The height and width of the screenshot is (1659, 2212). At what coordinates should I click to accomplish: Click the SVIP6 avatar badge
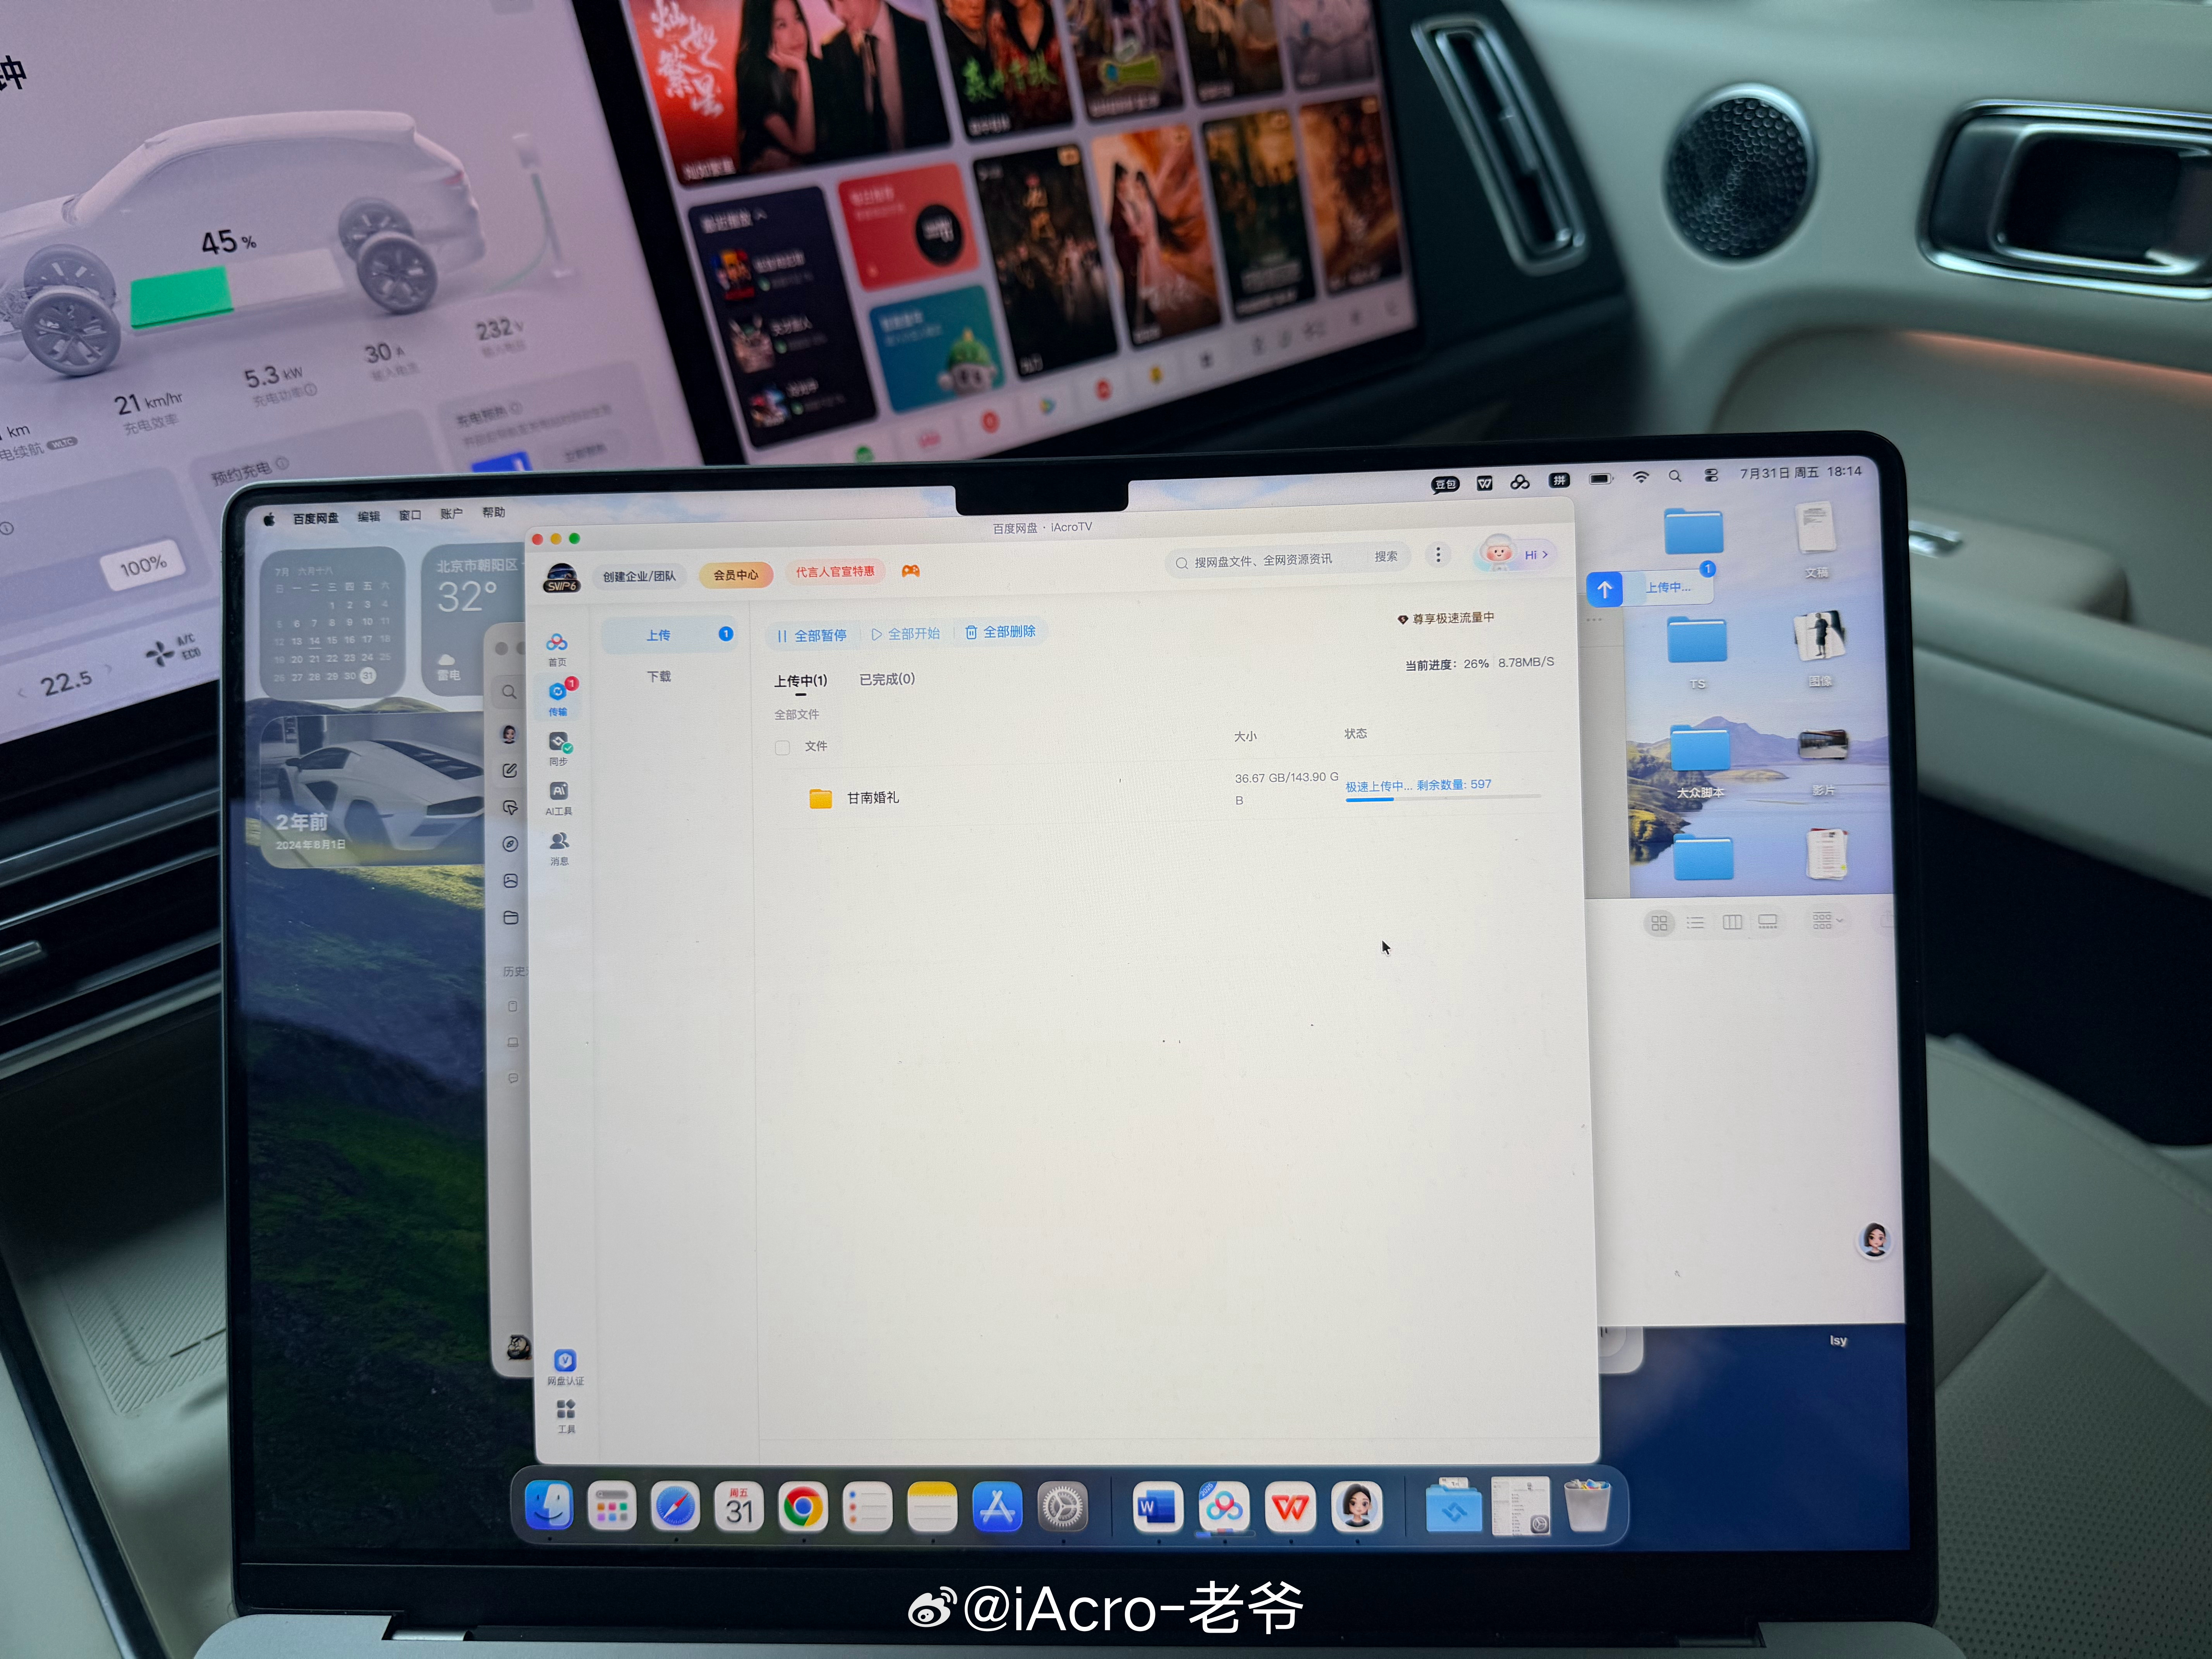(x=561, y=578)
